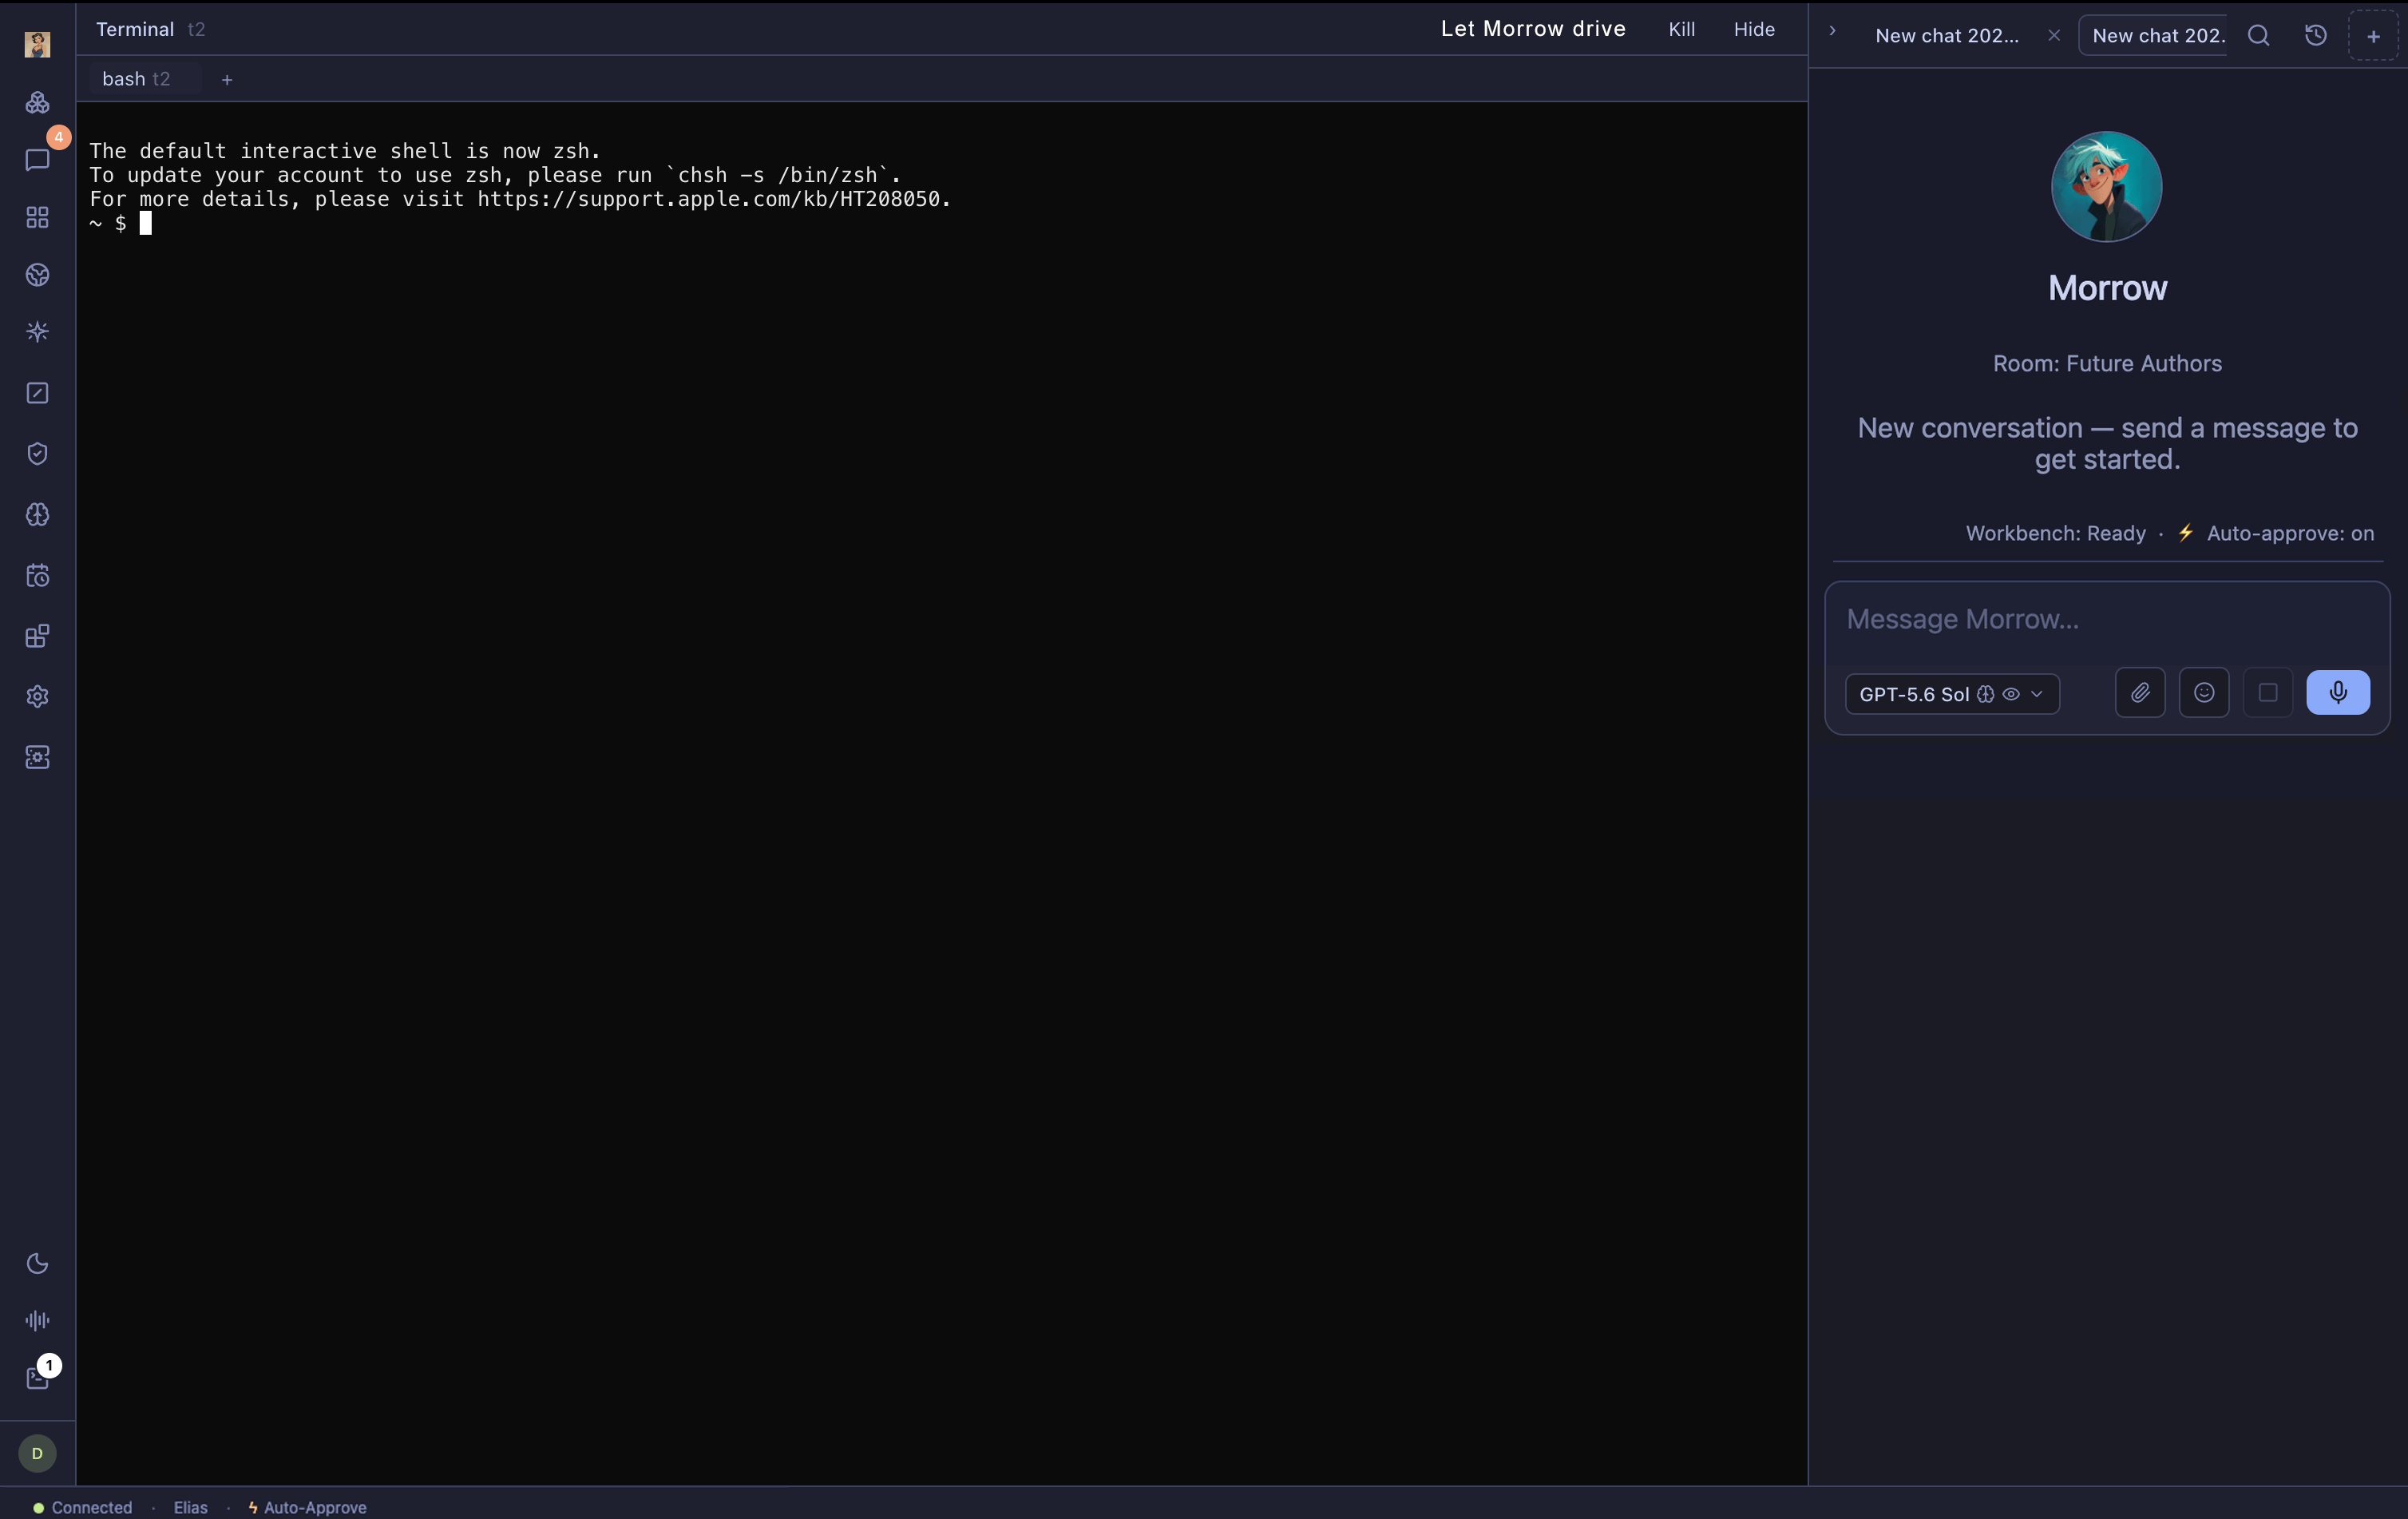Attach a file with paperclip icon
The width and height of the screenshot is (2408, 1519).
point(2140,692)
